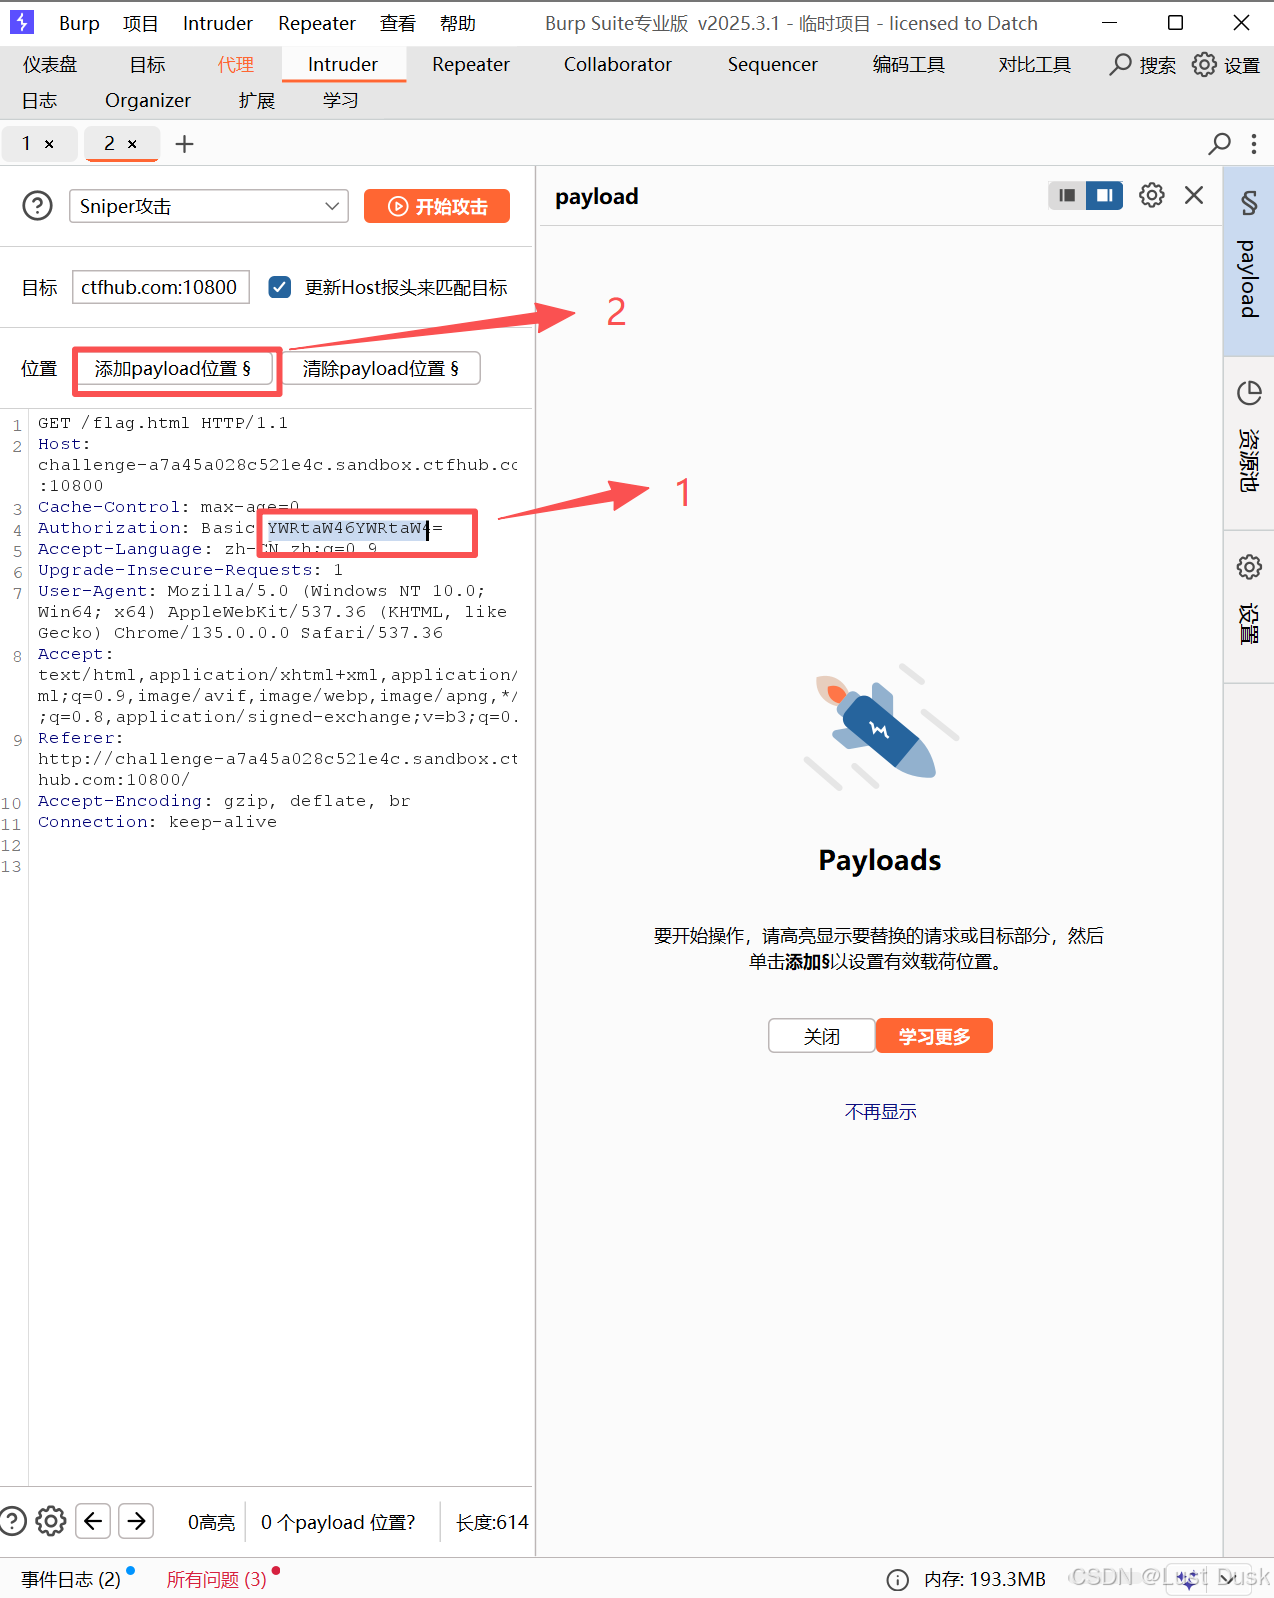Switch to the 仪表盘 tab

pyautogui.click(x=50, y=64)
